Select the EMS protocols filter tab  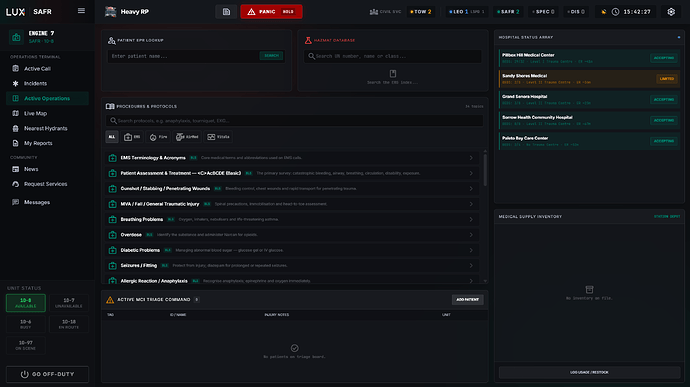[x=132, y=137]
